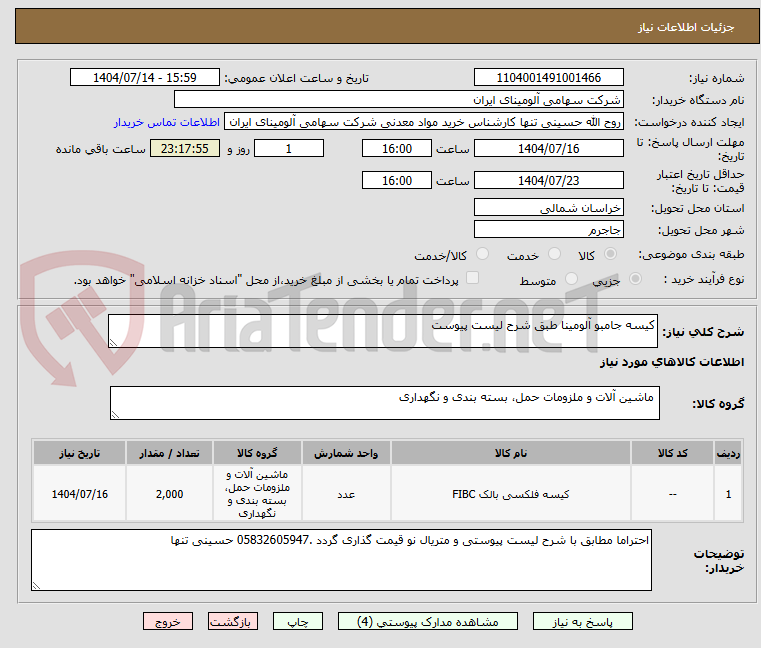Click the quantity cell 2,000
The height and width of the screenshot is (648, 761).
coord(169,494)
